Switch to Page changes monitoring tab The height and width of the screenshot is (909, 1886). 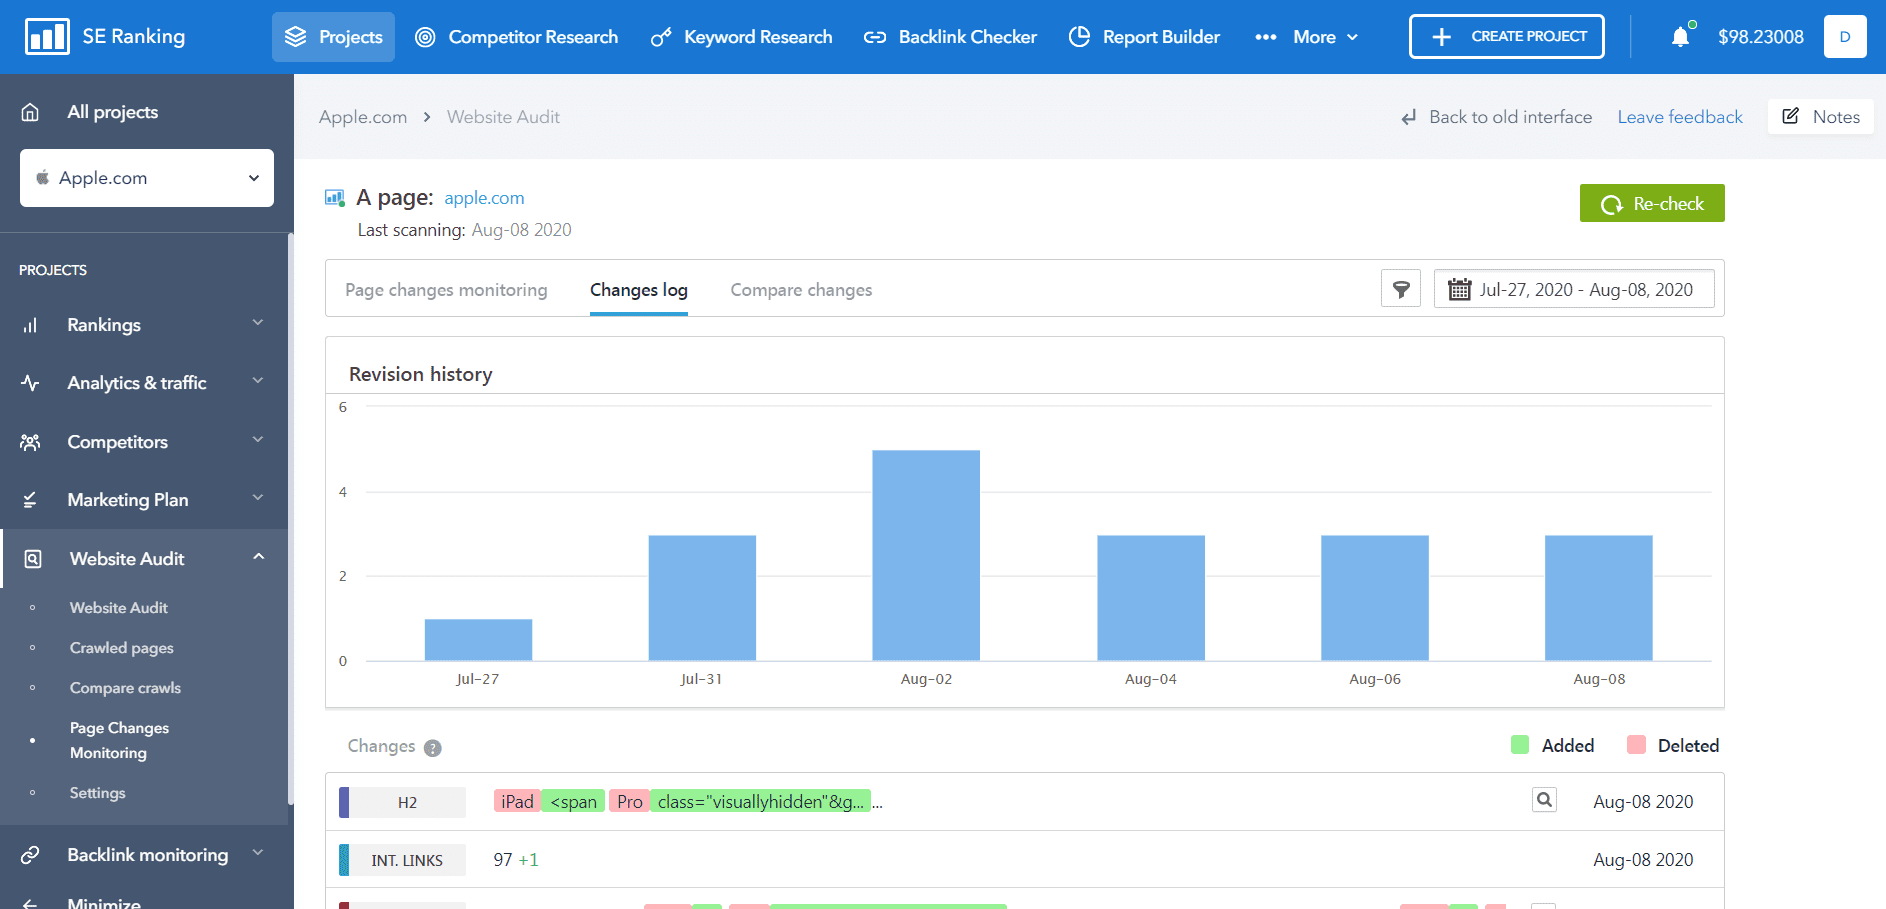point(446,290)
